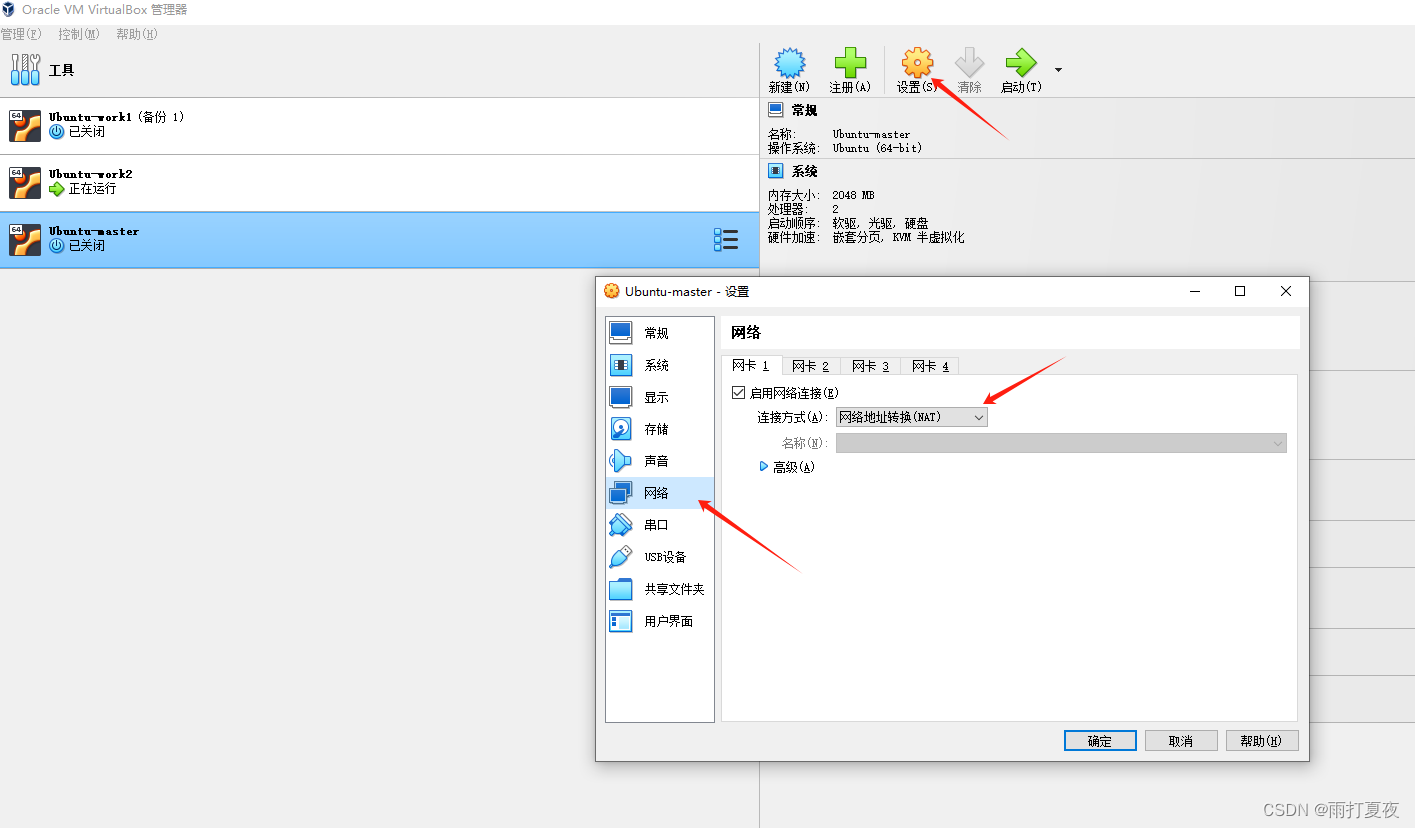1415x828 pixels.
Task: Click the 新建(N) new VM toolbar icon
Action: (x=789, y=64)
